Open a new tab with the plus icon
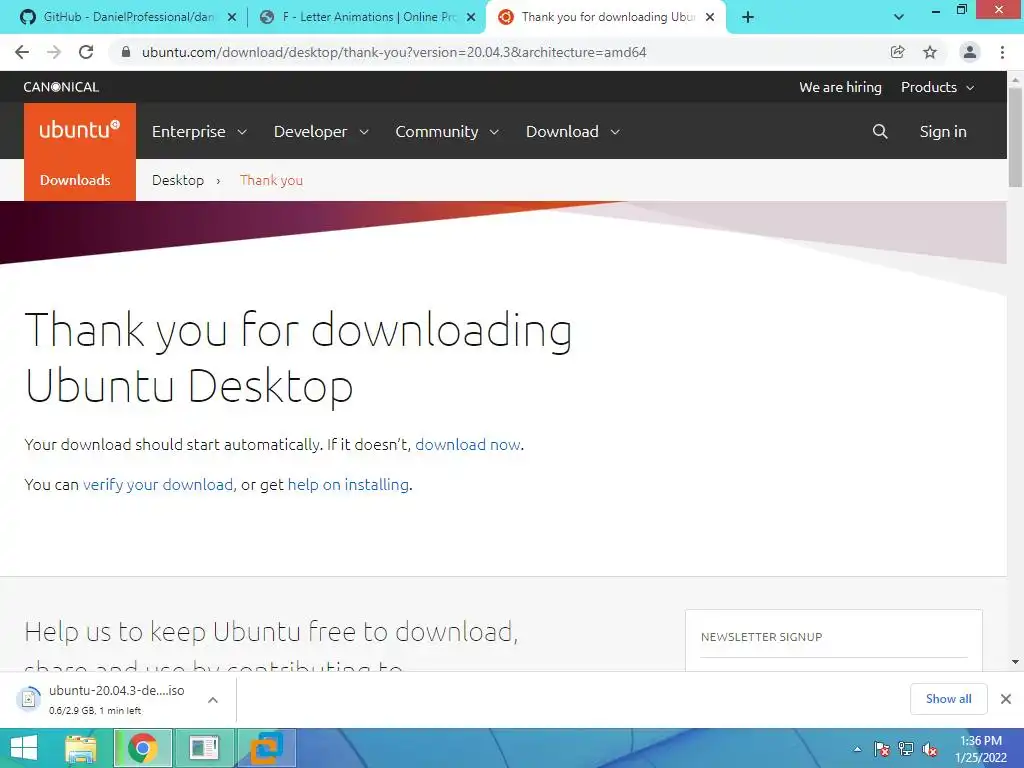The height and width of the screenshot is (768, 1024). [x=748, y=17]
